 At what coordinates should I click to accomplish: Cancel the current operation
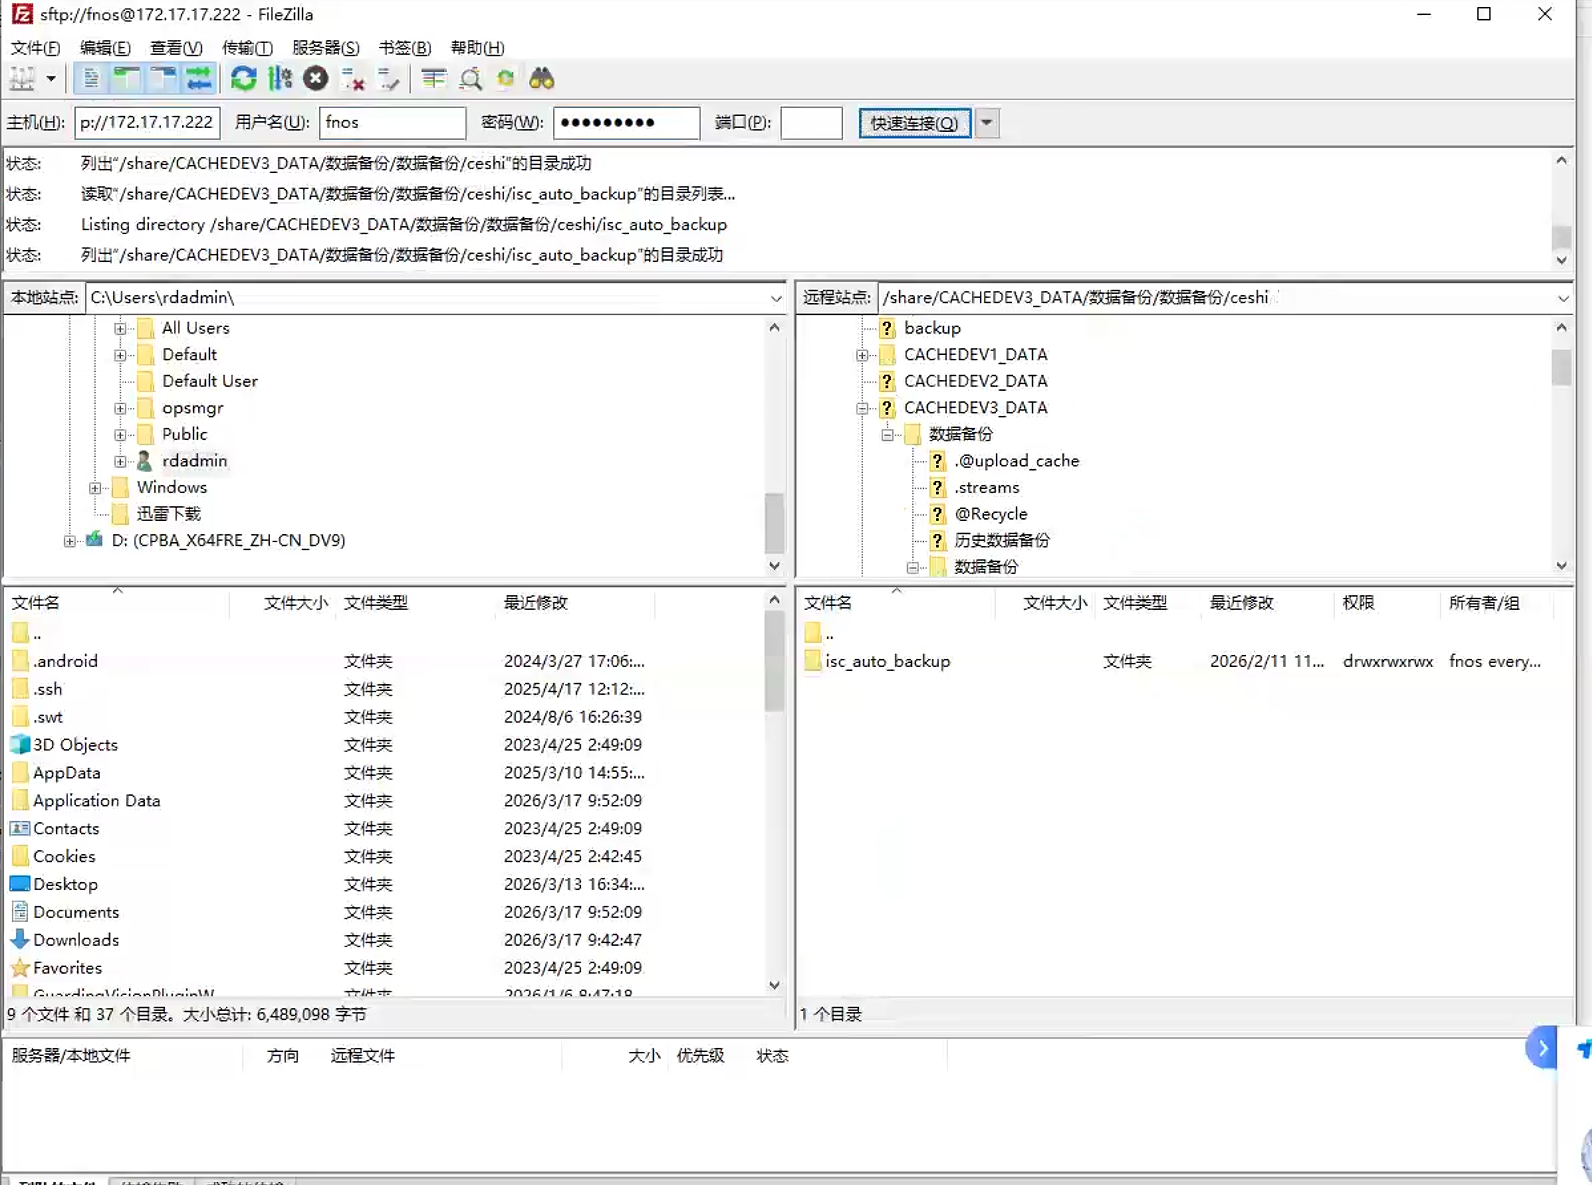pos(316,79)
